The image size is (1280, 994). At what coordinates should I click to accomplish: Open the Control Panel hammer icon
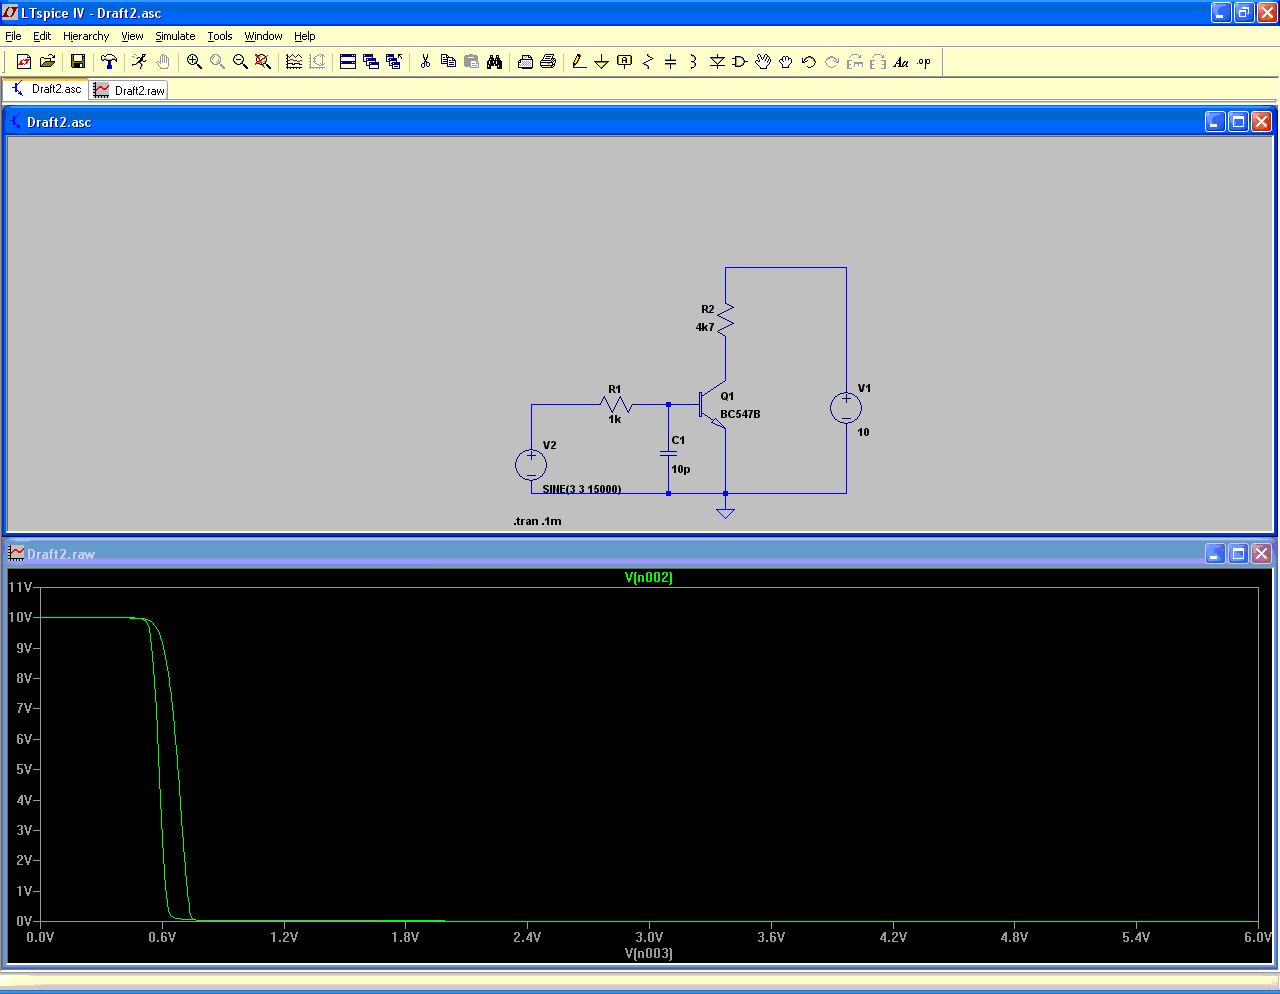109,62
